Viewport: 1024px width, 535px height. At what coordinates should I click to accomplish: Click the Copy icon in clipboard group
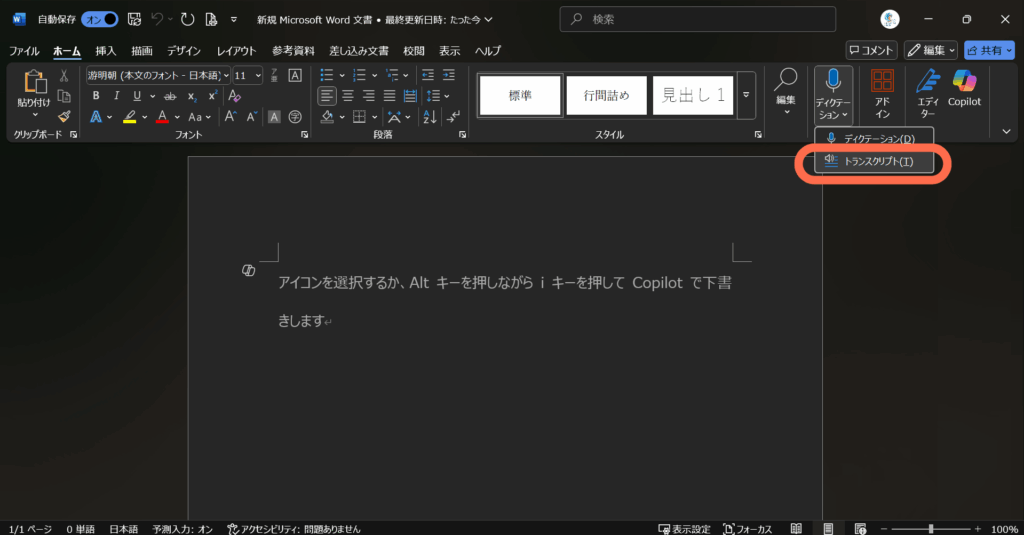64,96
